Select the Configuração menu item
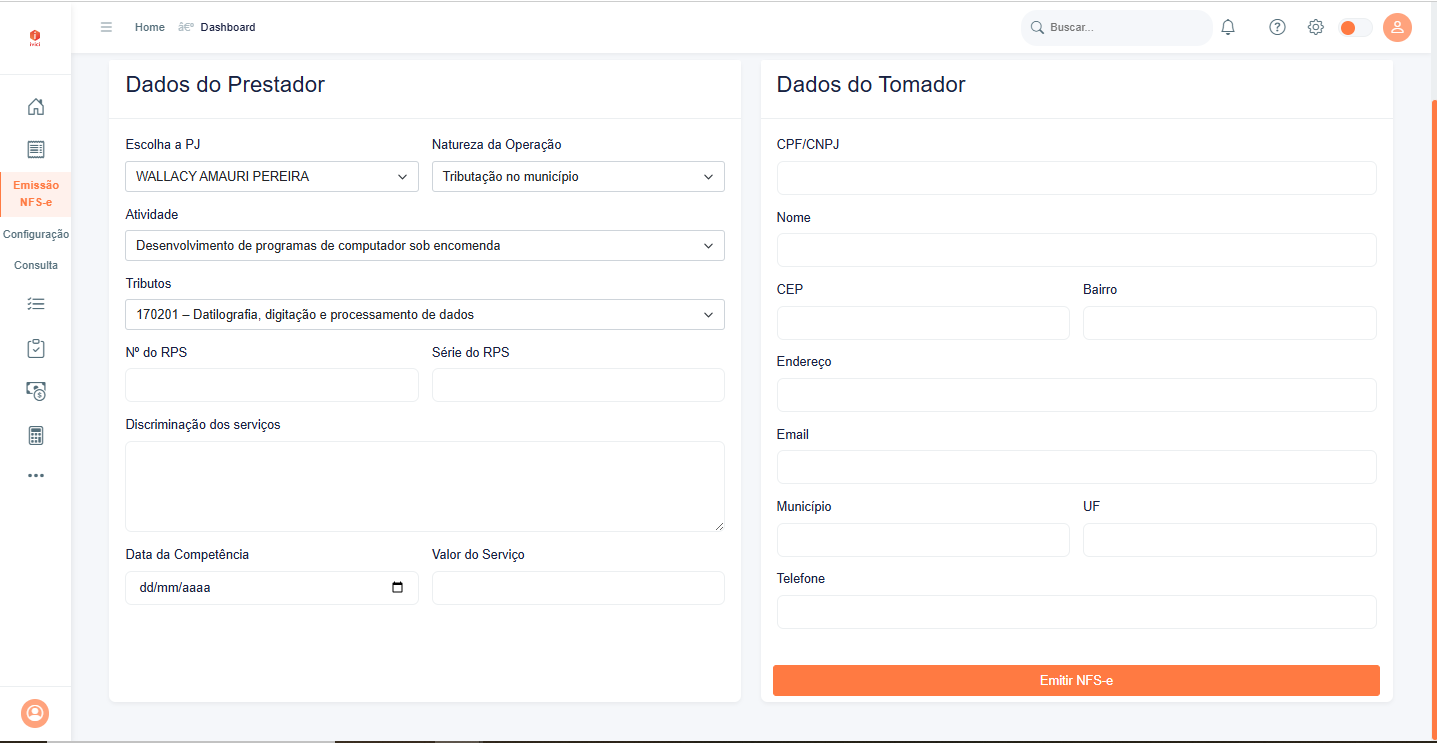 [36, 234]
